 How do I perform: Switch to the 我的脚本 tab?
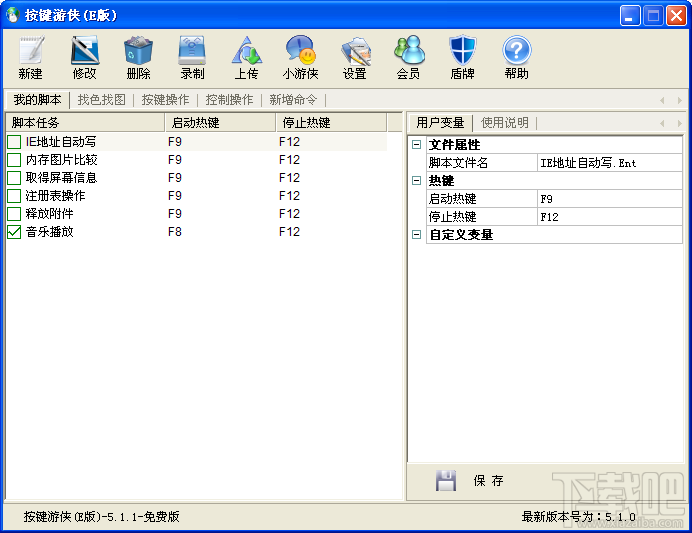point(38,100)
